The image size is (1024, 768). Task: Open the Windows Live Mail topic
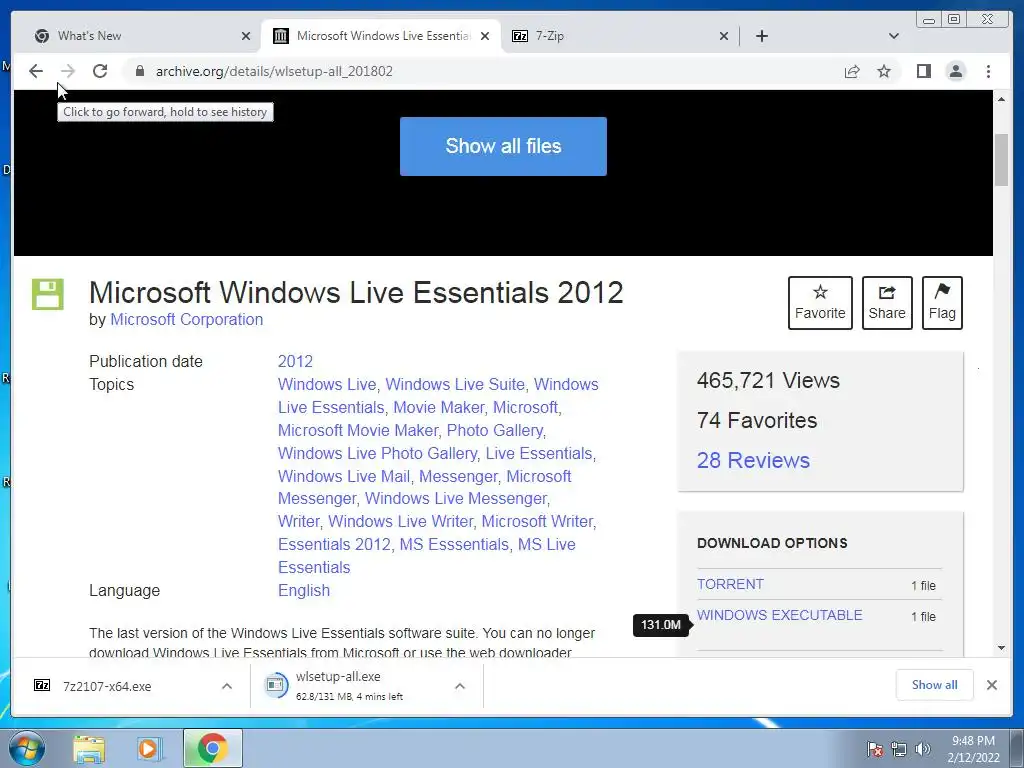tap(344, 476)
